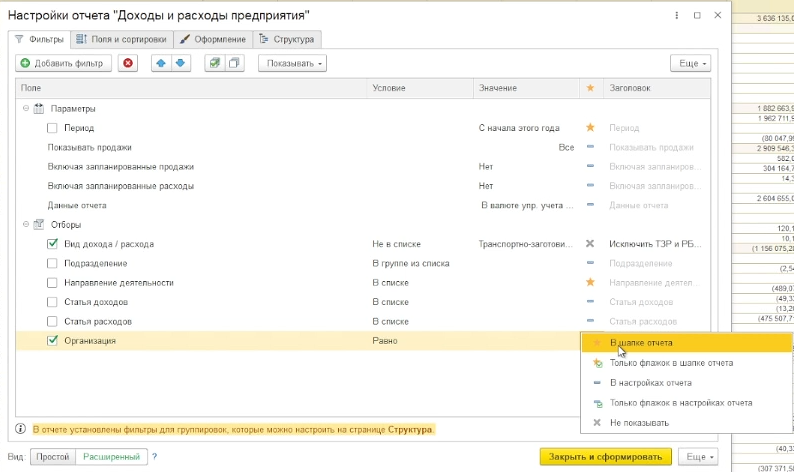Click the green group filters icon
Viewport: 794px width, 472px height.
tap(215, 63)
